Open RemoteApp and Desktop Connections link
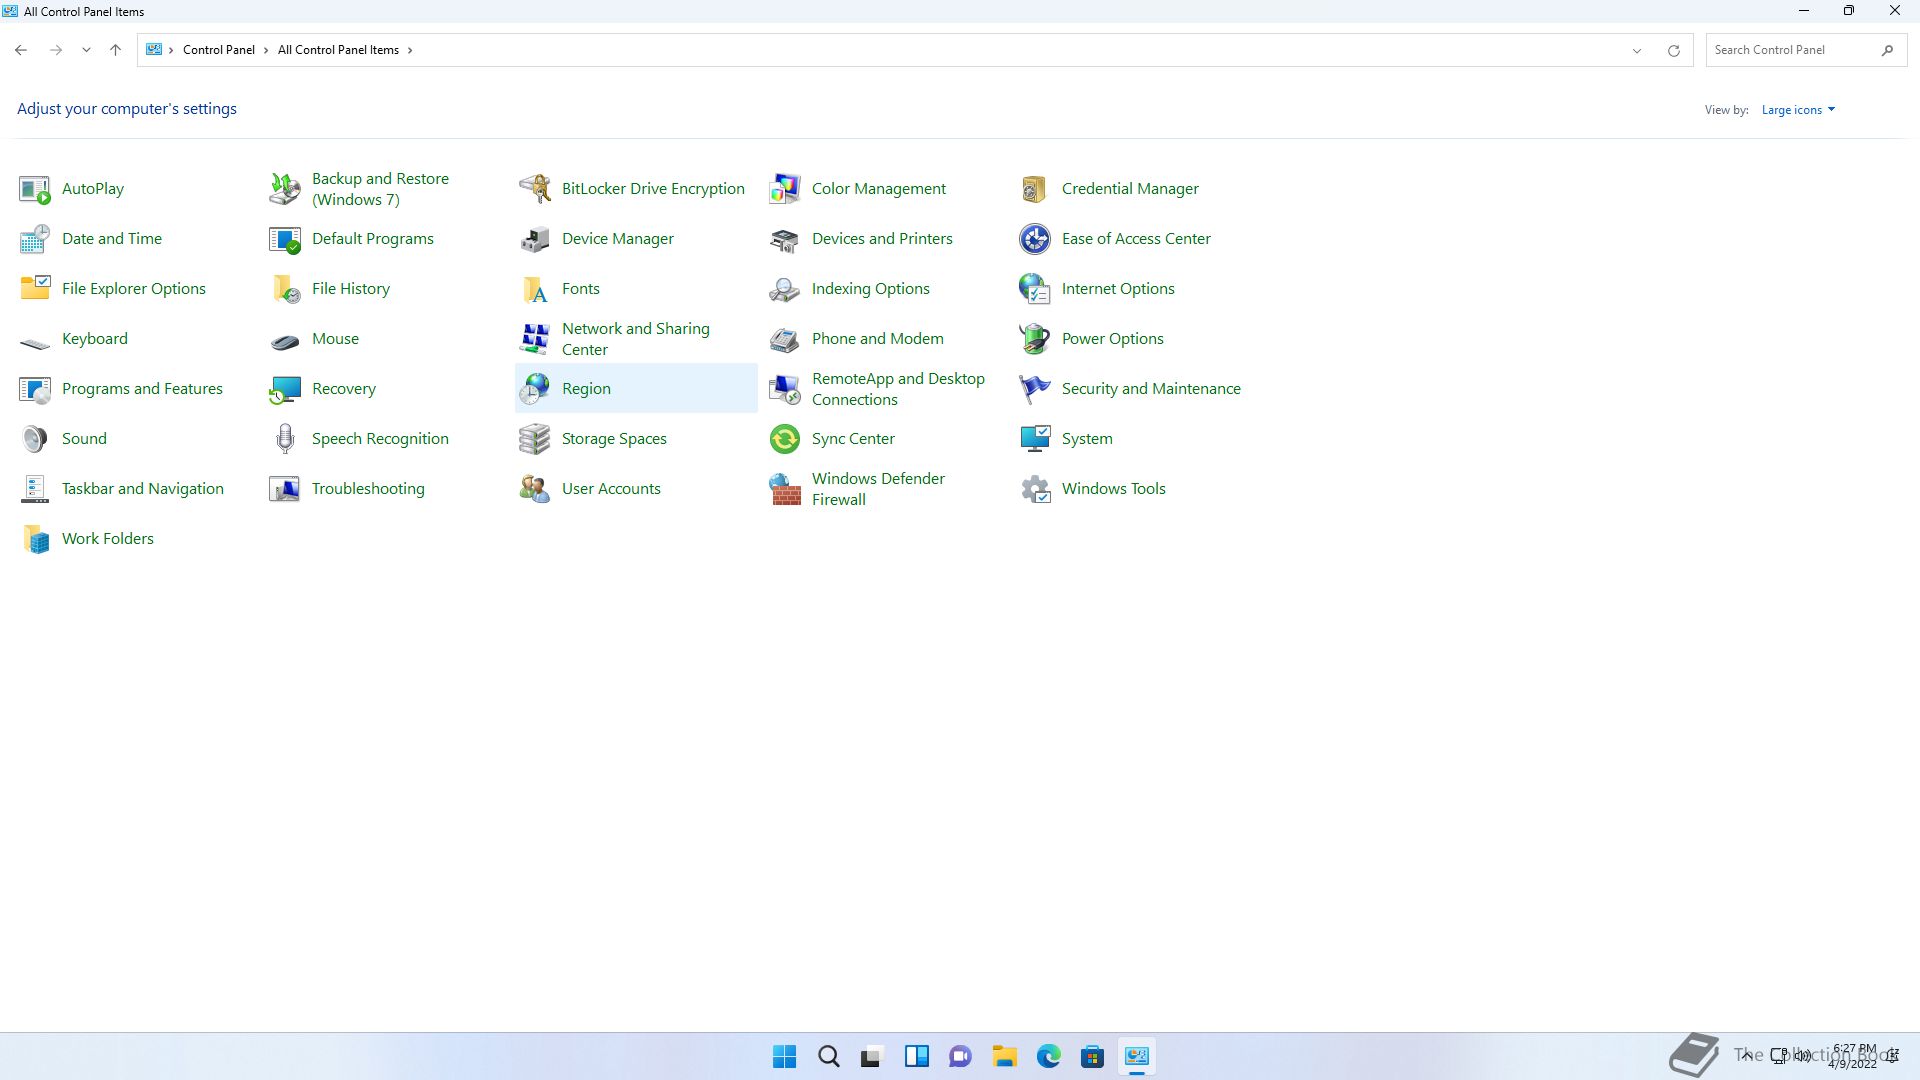 coord(898,389)
